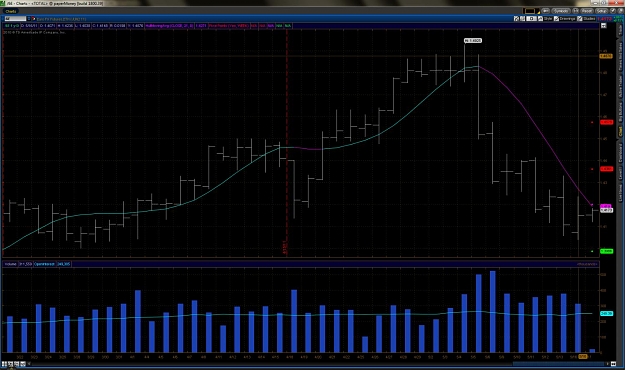The height and width of the screenshot is (370, 625).
Task: Click the horizontal scrollbar thumb
Action: (558, 364)
